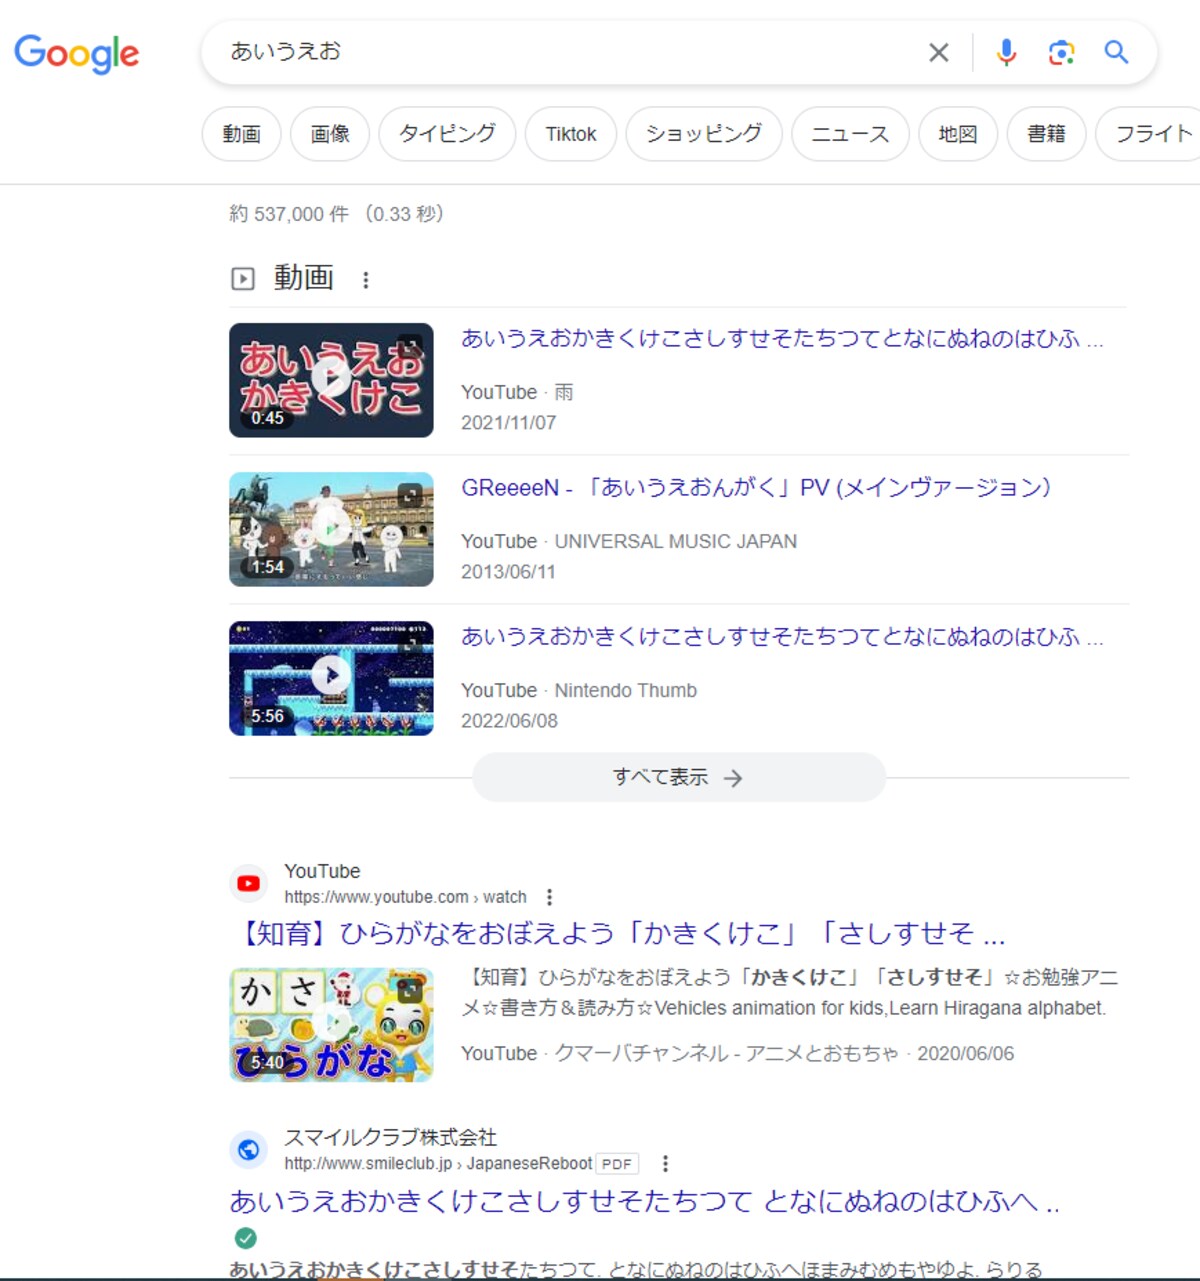1200x1281 pixels.
Task: Select the 動画 filter tab
Action: [242, 134]
